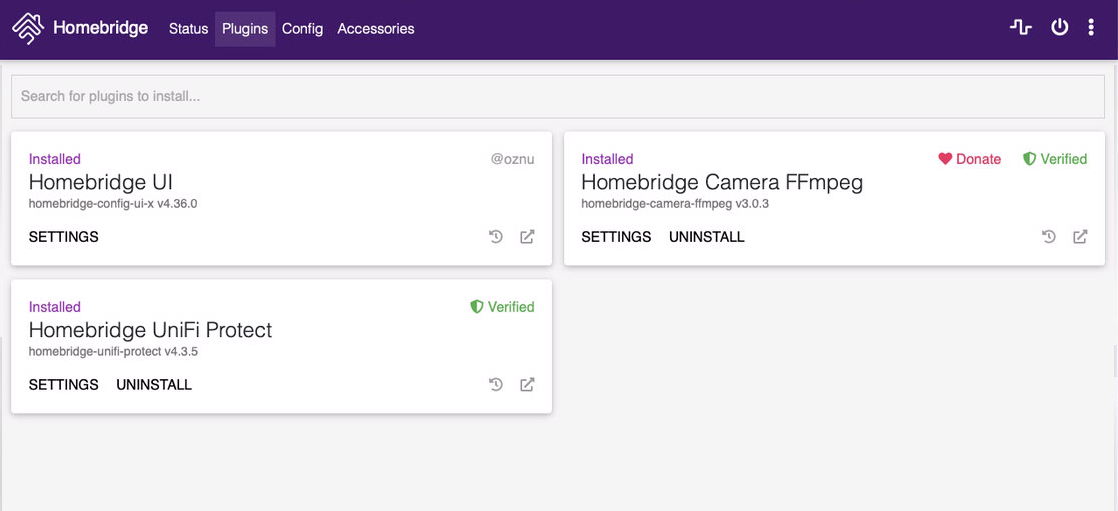This screenshot has height=511, width=1118.
Task: Click the Homebridge UniFi Protect title
Action: pos(150,331)
